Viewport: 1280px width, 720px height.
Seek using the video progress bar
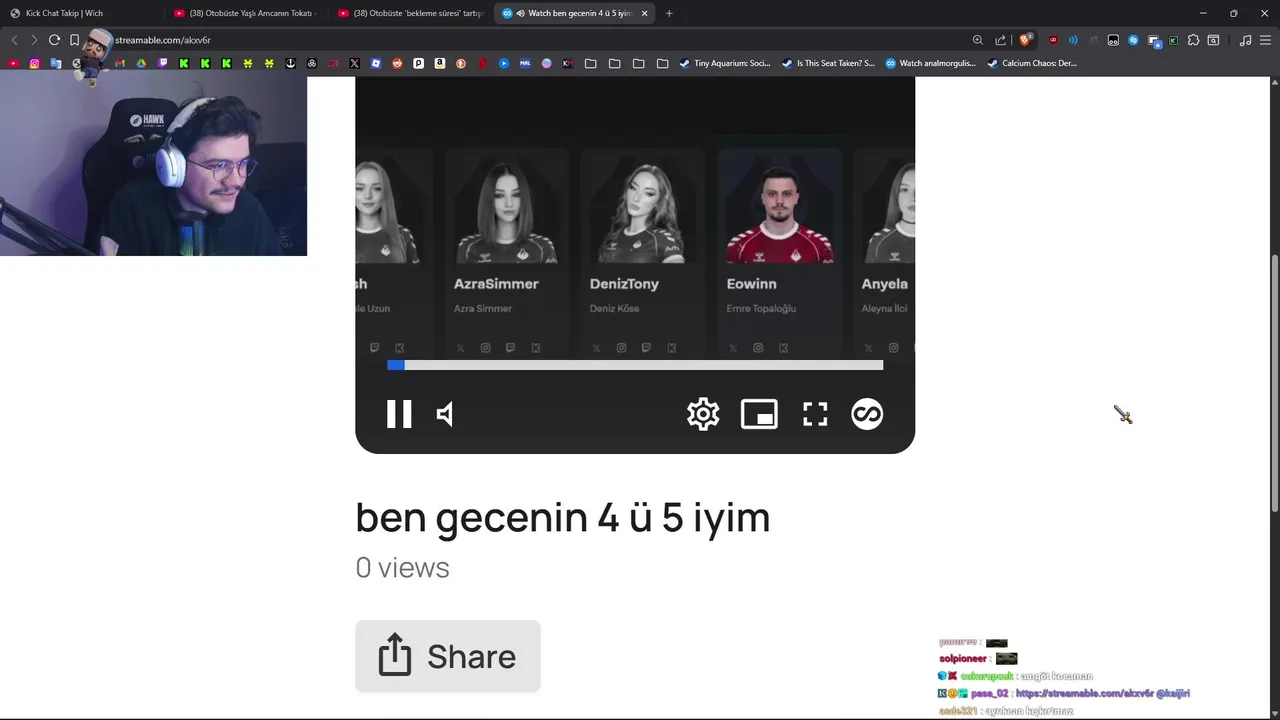(635, 365)
